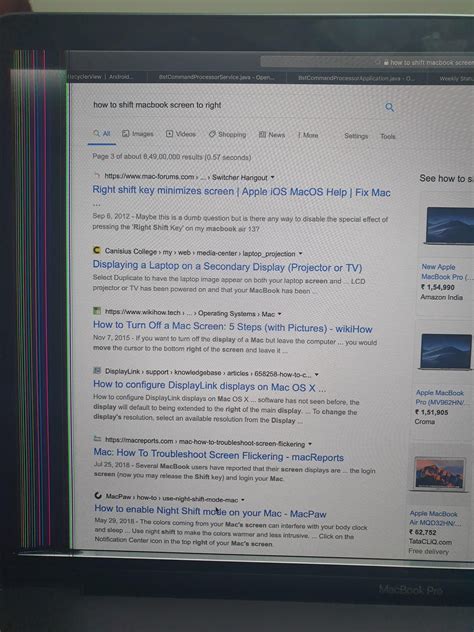The image size is (474, 632).
Task: Switch to the Videos tab
Action: click(181, 134)
